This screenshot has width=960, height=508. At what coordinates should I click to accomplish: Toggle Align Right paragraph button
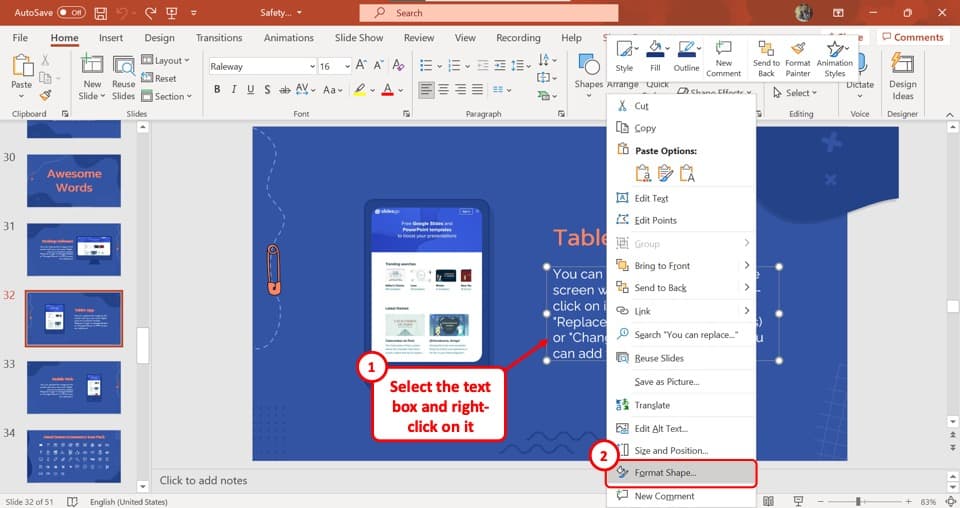pos(460,90)
